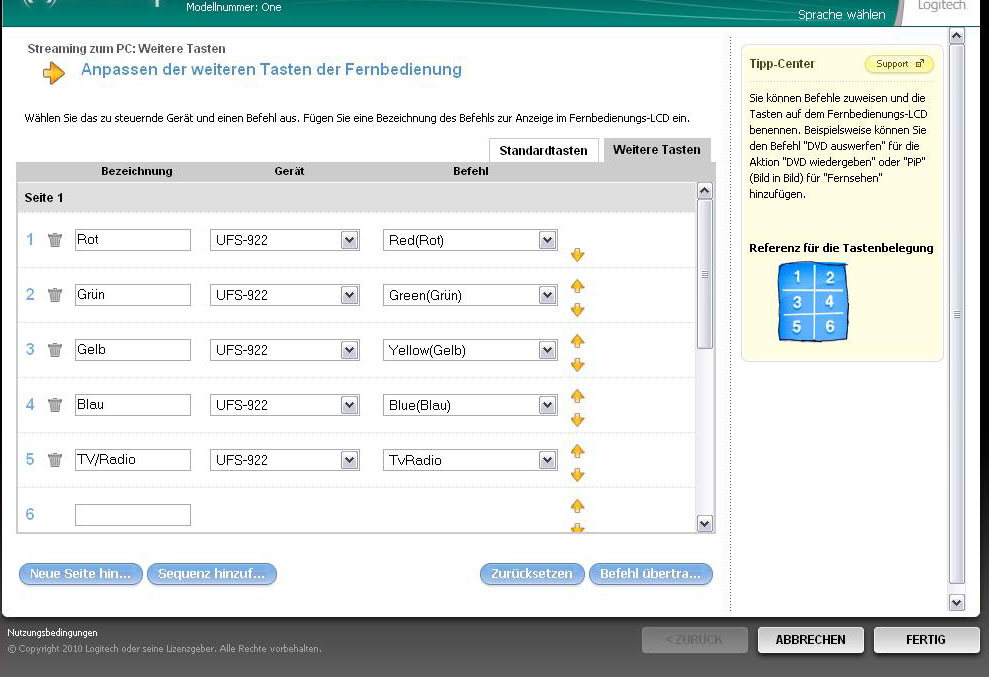This screenshot has height=677, width=989.
Task: Click trash icon next to Blau
Action: 55,405
